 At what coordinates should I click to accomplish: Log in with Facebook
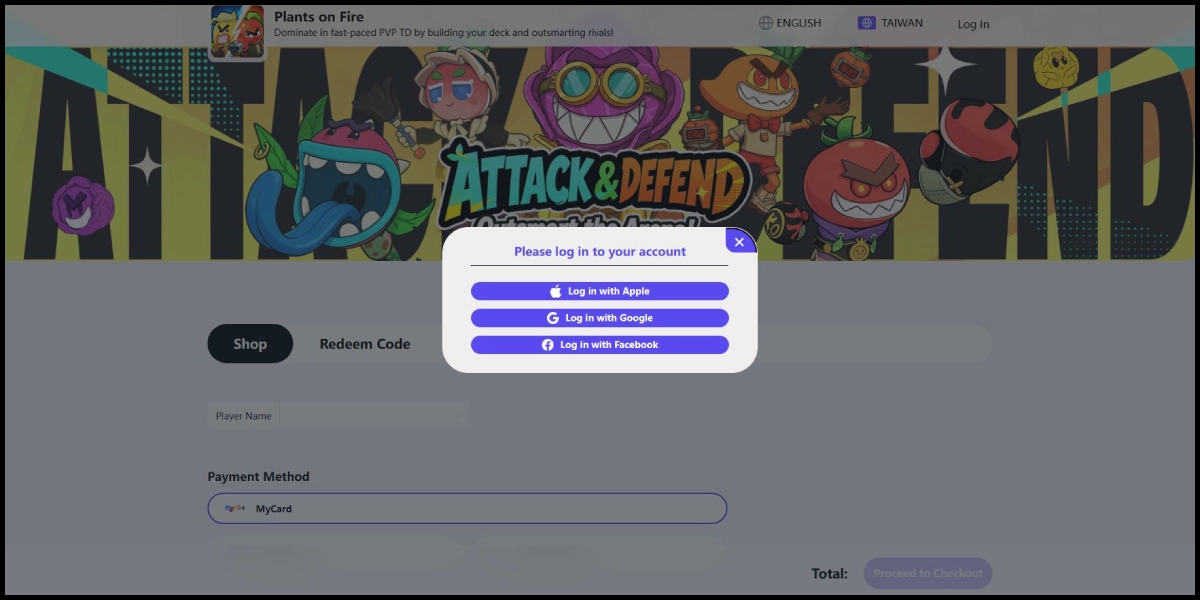pos(600,345)
